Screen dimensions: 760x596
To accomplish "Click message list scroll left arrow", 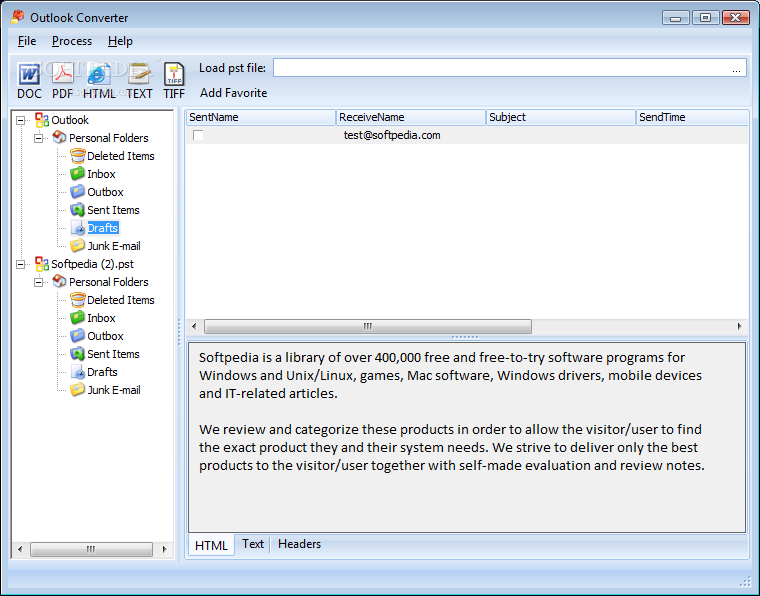I will point(194,326).
